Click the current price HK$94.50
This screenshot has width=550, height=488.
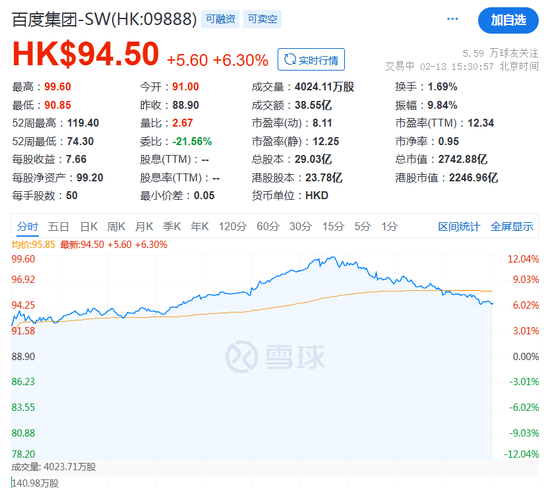86,54
